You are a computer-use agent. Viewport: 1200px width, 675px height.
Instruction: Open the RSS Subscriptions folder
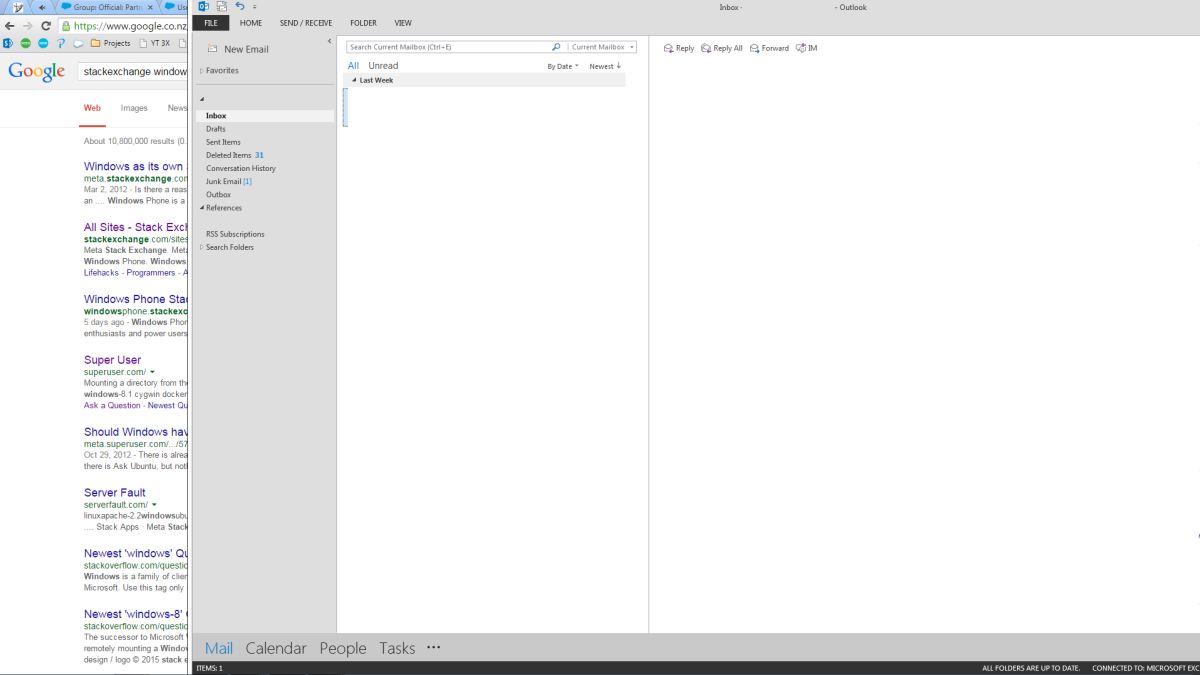coord(235,234)
